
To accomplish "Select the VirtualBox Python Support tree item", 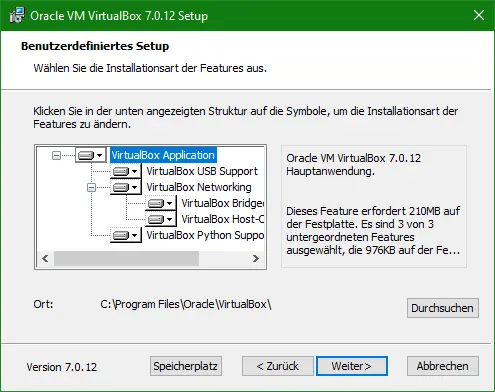I will click(x=205, y=235).
